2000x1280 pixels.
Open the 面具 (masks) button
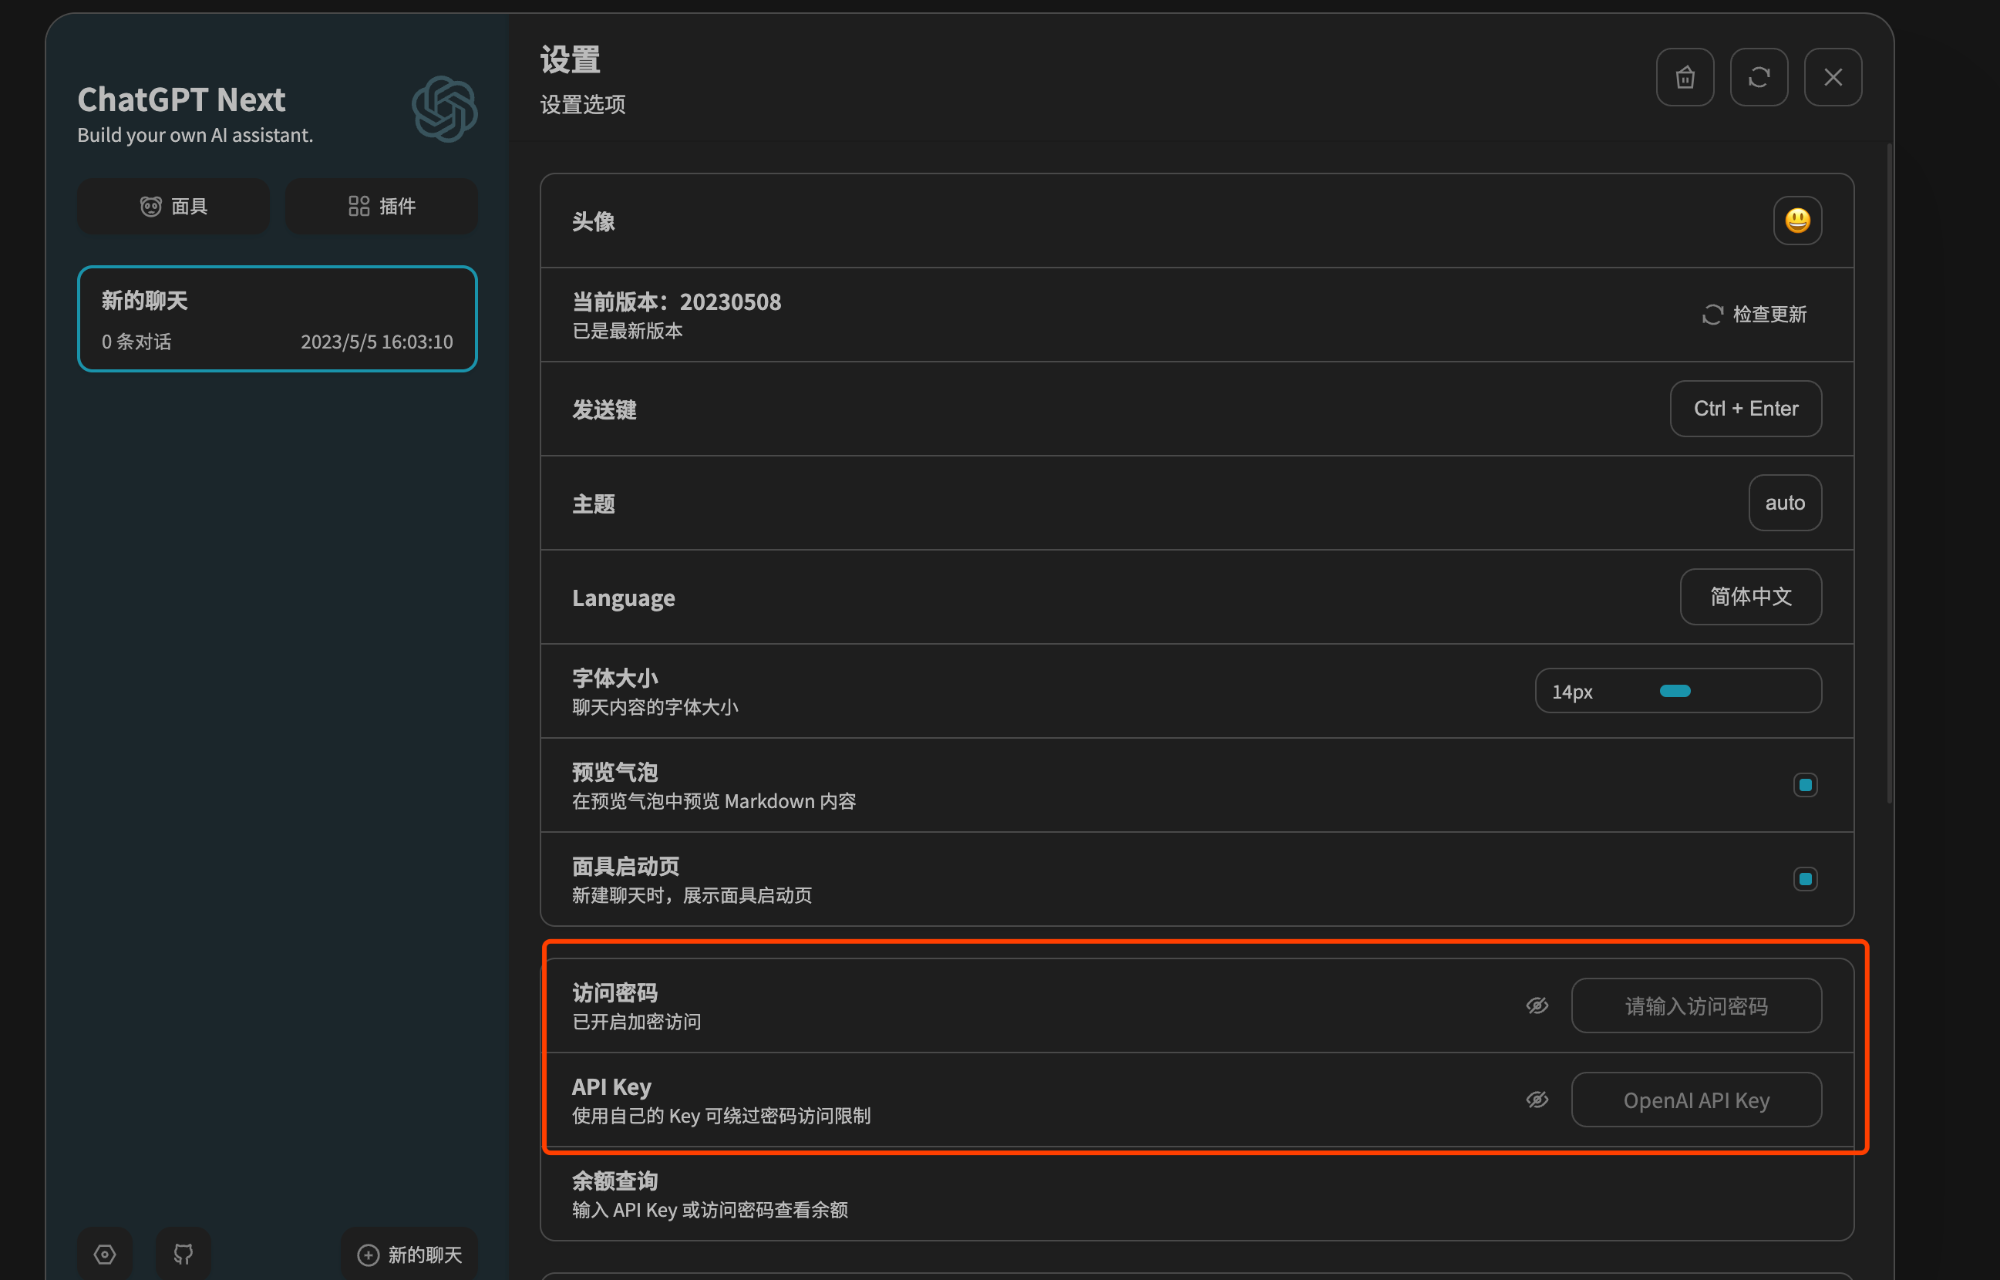[174, 206]
